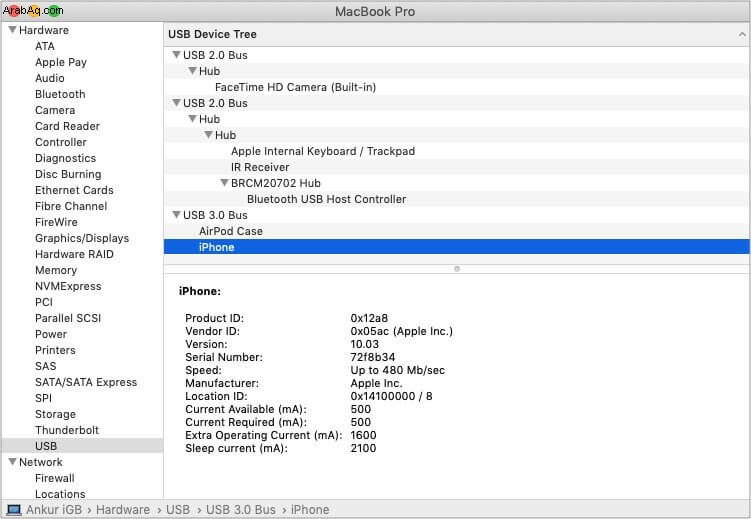Select Card Reader in the sidebar
This screenshot has height=519, width=751.
coord(68,126)
